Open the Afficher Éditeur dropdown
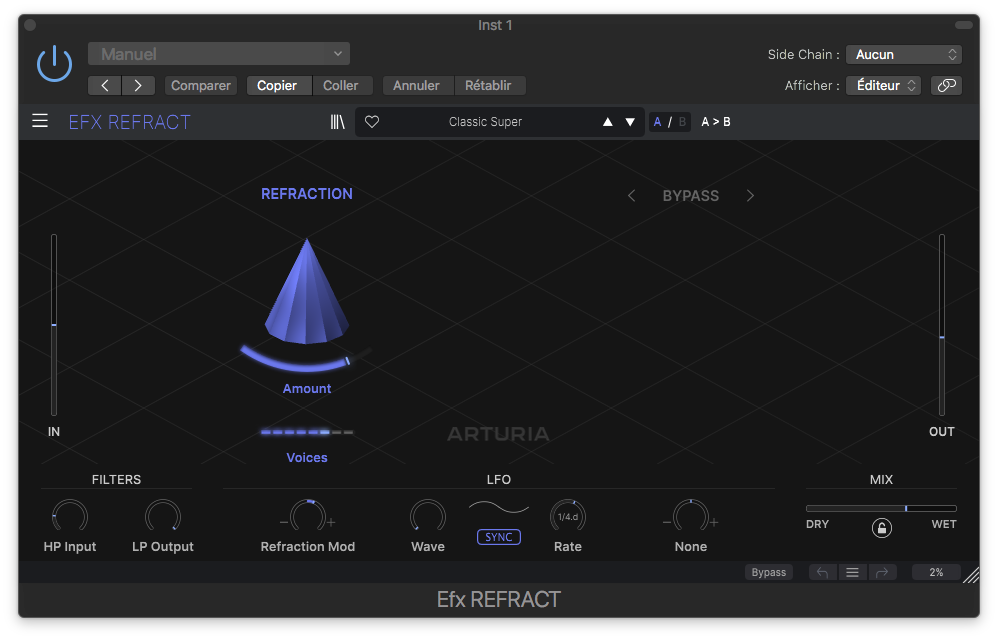998x640 pixels. pos(884,85)
